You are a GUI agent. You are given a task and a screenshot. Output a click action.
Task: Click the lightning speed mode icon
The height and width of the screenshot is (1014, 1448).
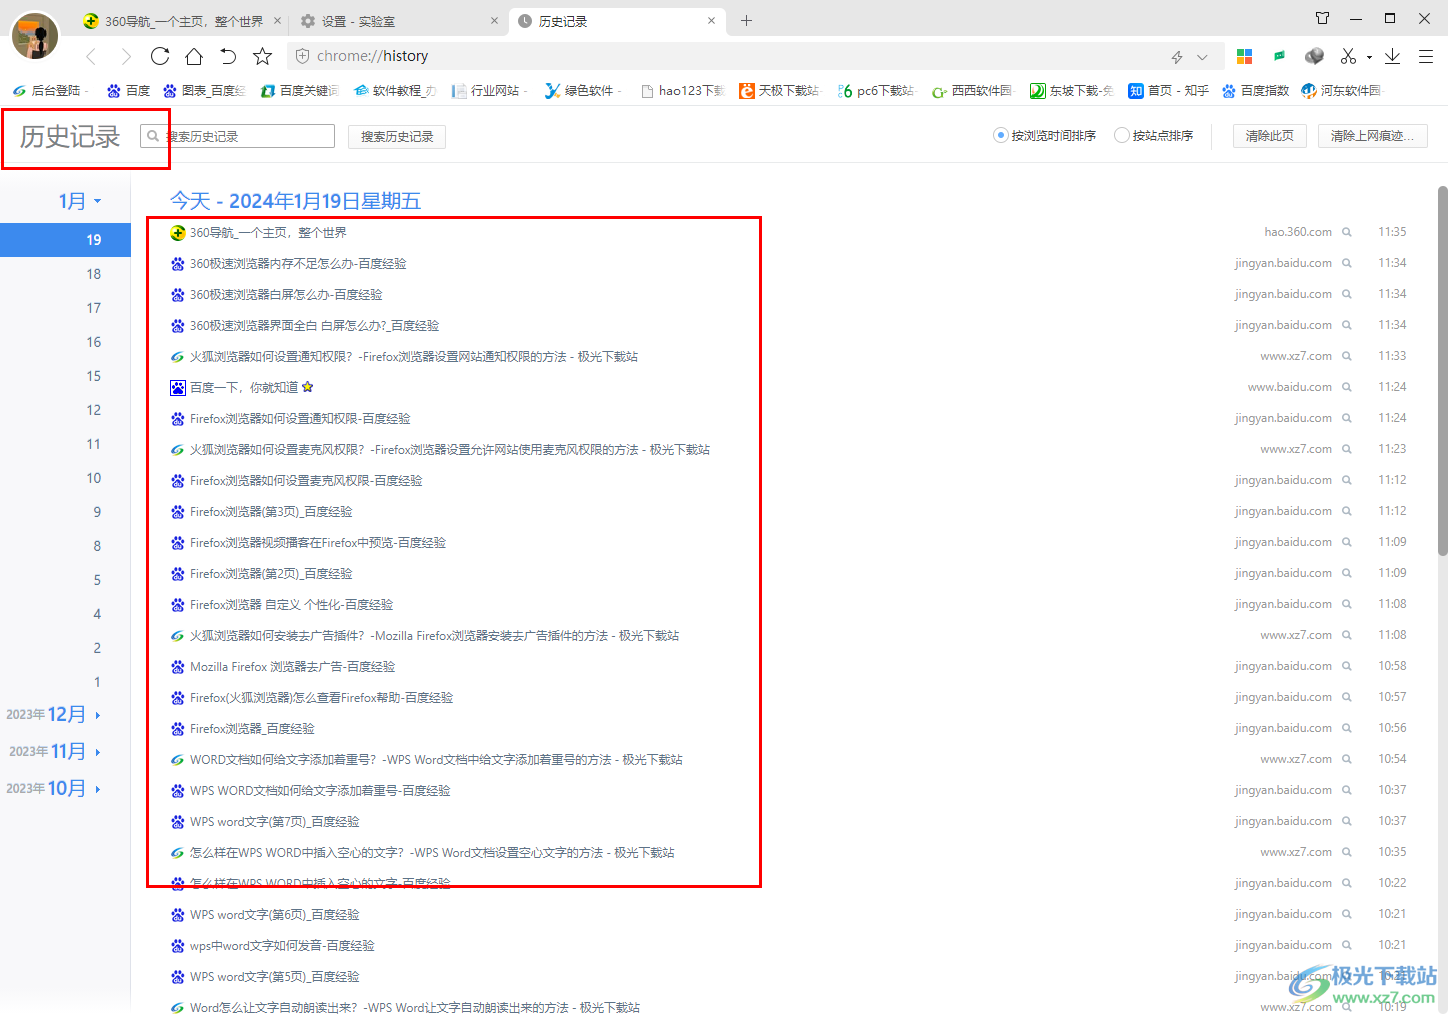[1177, 57]
